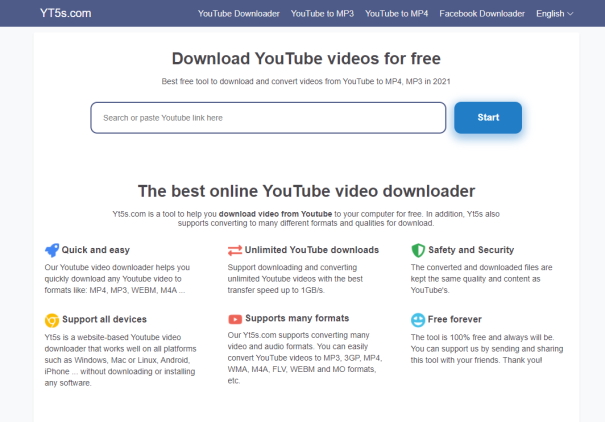Open YouTube Downloader in the navigation bar

pyautogui.click(x=238, y=14)
